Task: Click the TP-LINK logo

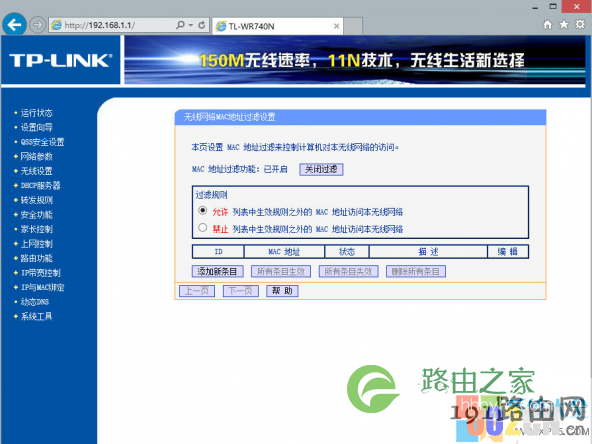Action: [x=60, y=60]
